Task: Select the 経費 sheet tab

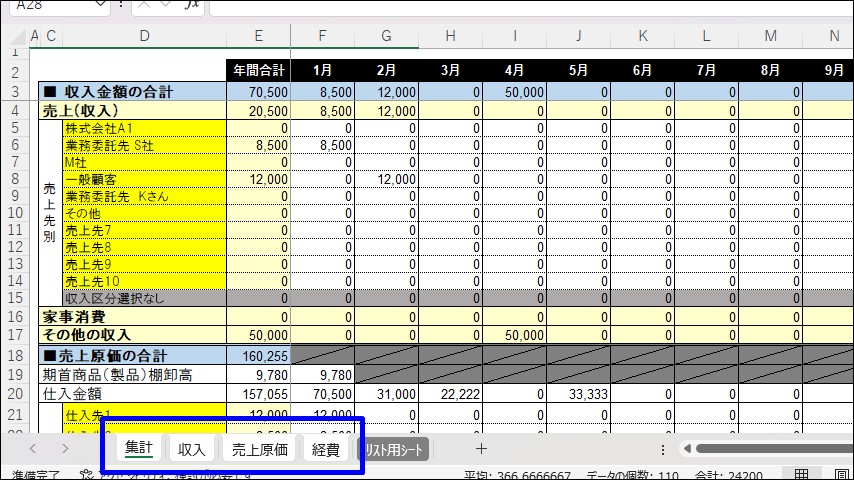Action: coord(326,450)
